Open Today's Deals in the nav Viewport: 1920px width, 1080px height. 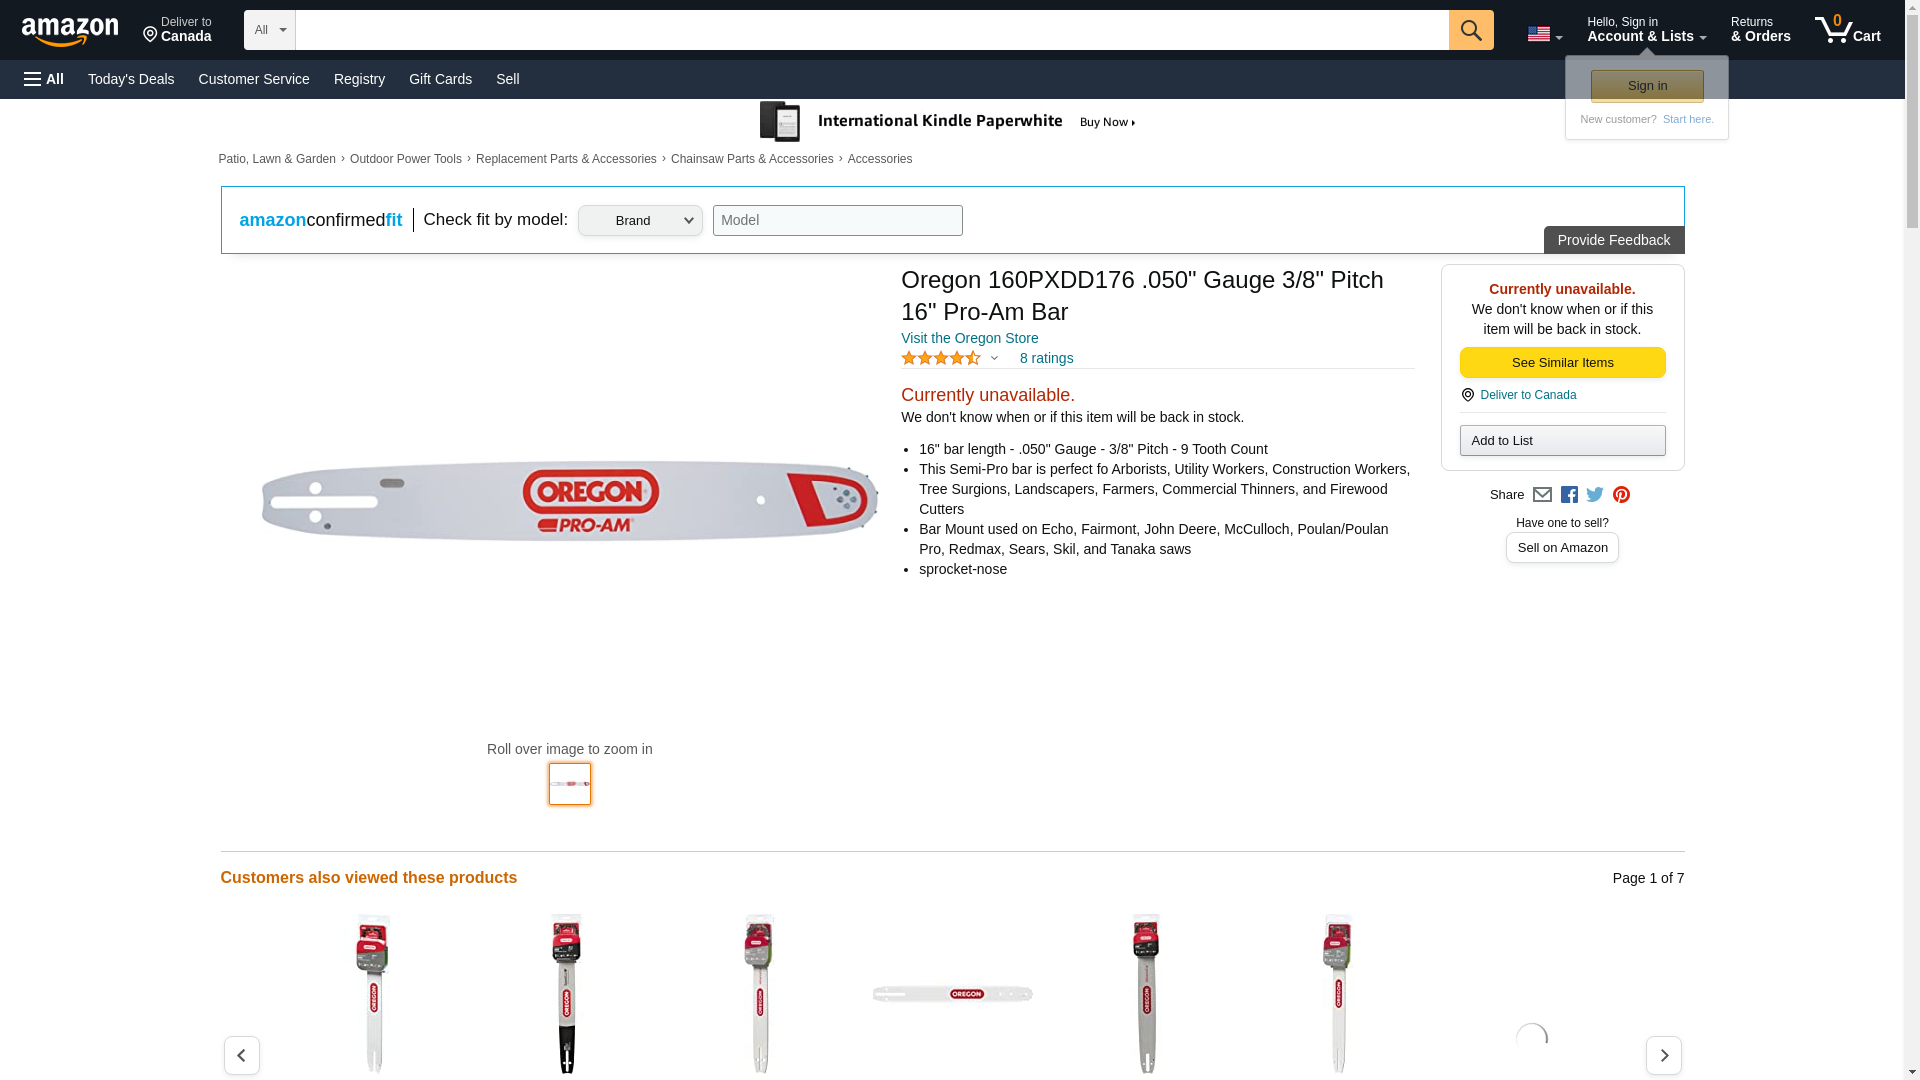tap(131, 79)
